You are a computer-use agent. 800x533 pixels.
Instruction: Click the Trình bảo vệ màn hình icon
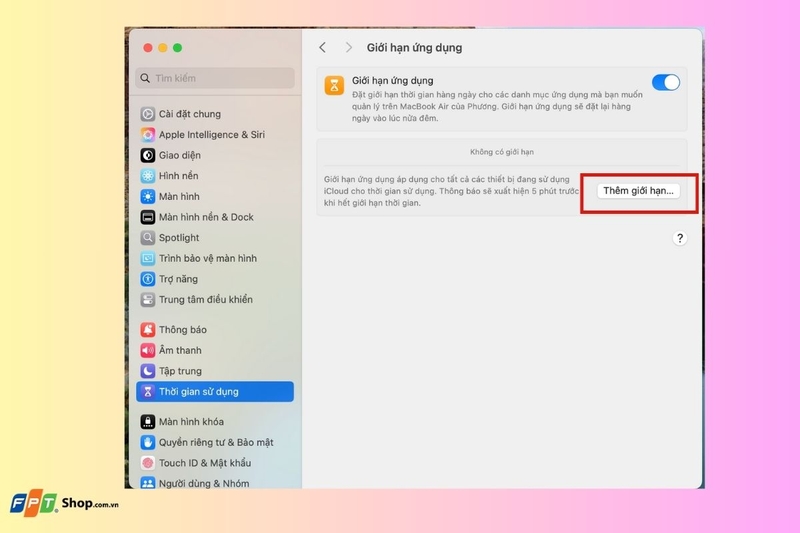(x=147, y=259)
